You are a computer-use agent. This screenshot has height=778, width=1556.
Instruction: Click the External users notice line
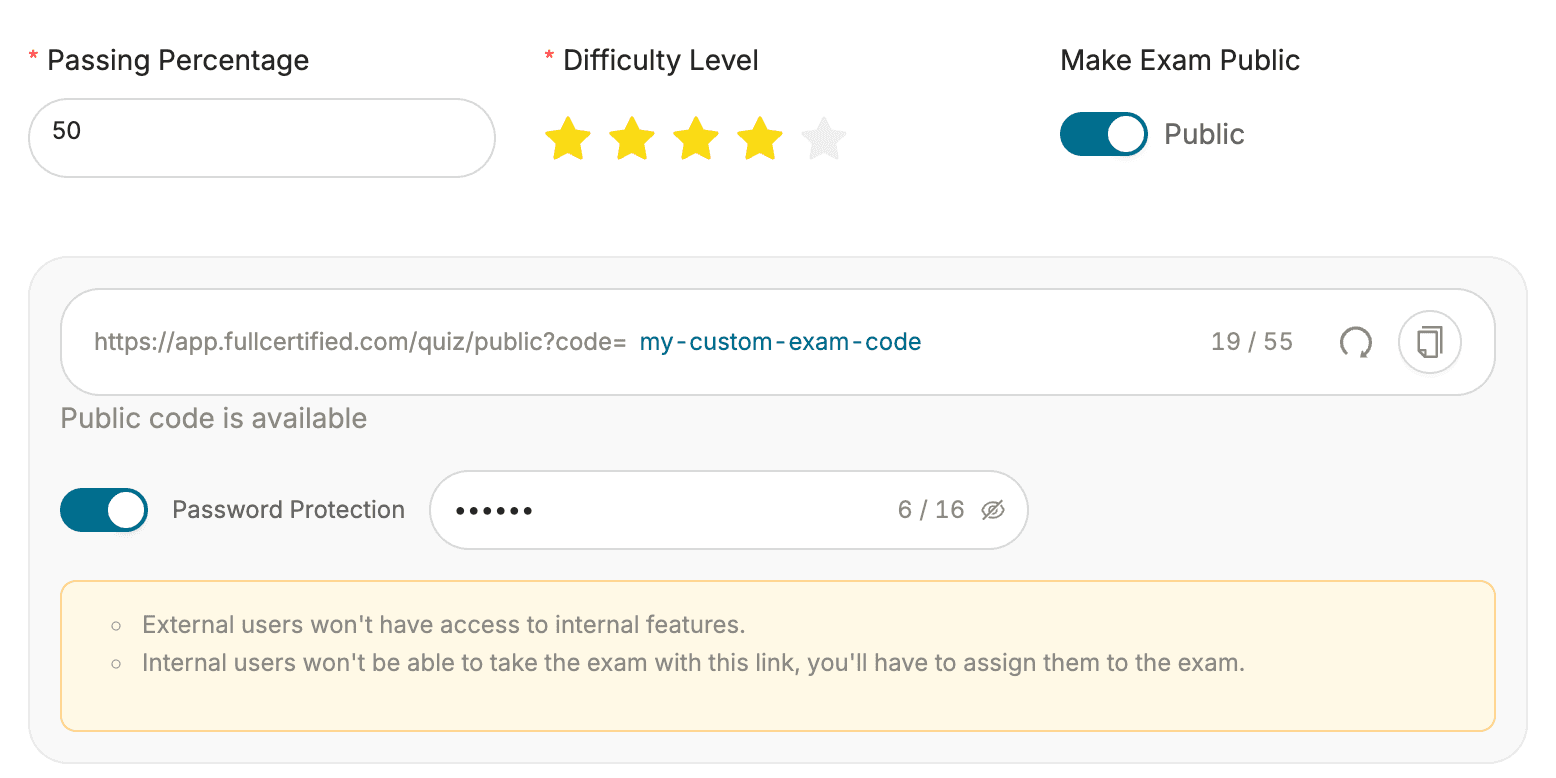pos(444,625)
